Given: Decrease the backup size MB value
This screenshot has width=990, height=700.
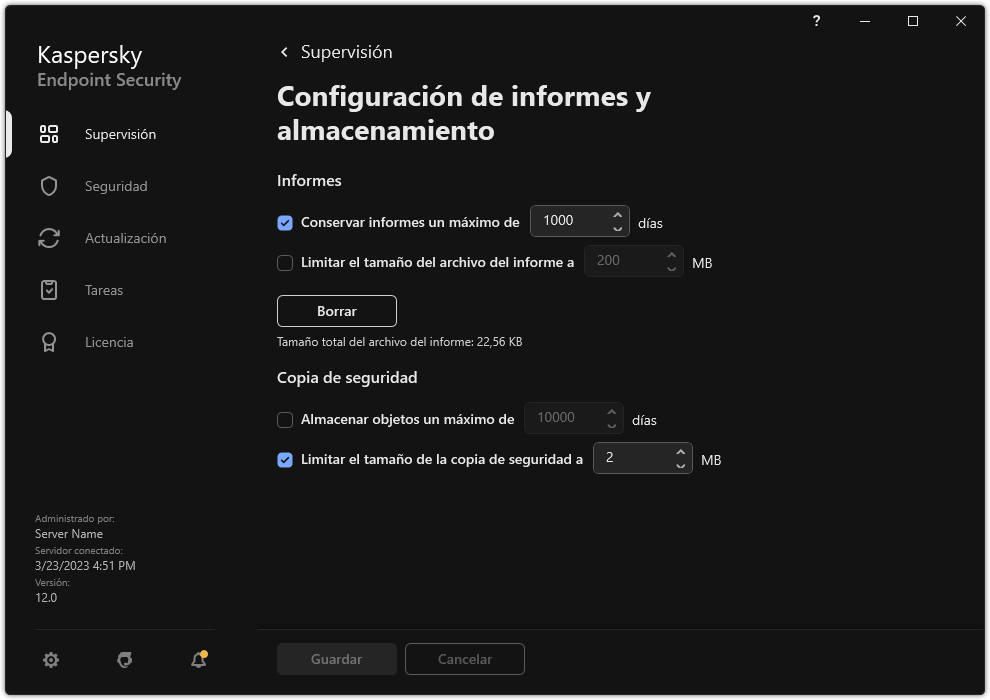Looking at the screenshot, I should 679,464.
